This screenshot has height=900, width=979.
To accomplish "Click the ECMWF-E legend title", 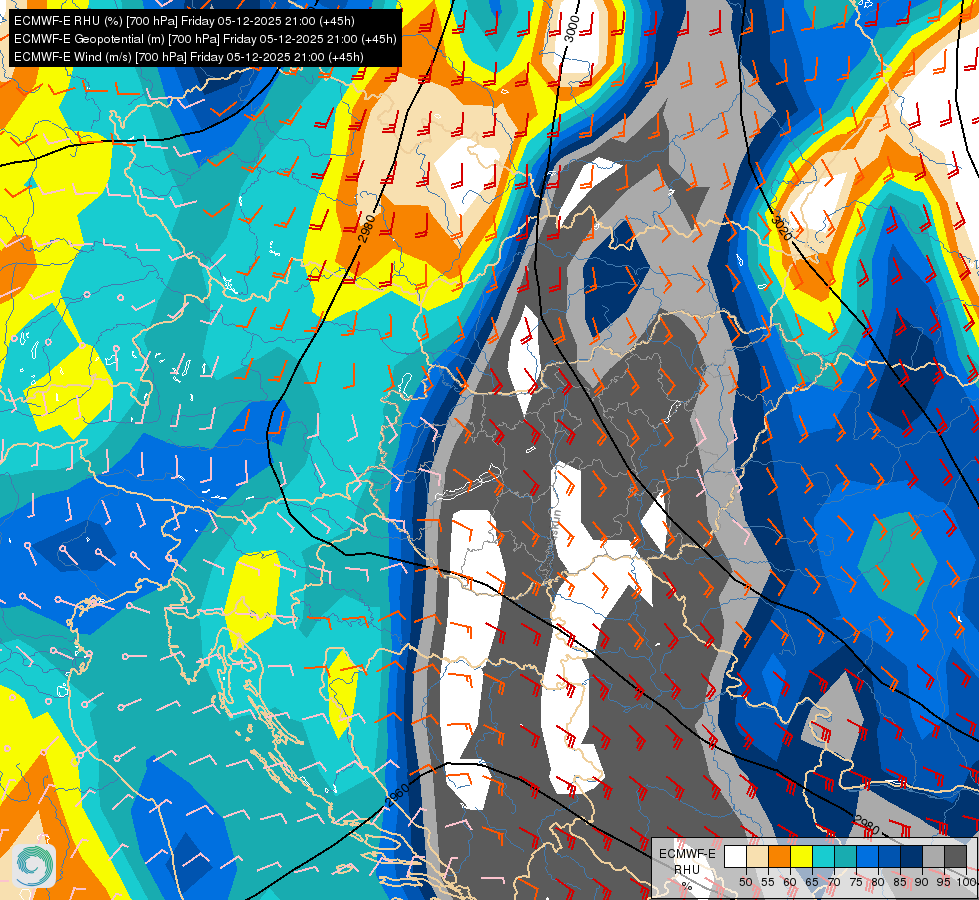I will coord(687,854).
